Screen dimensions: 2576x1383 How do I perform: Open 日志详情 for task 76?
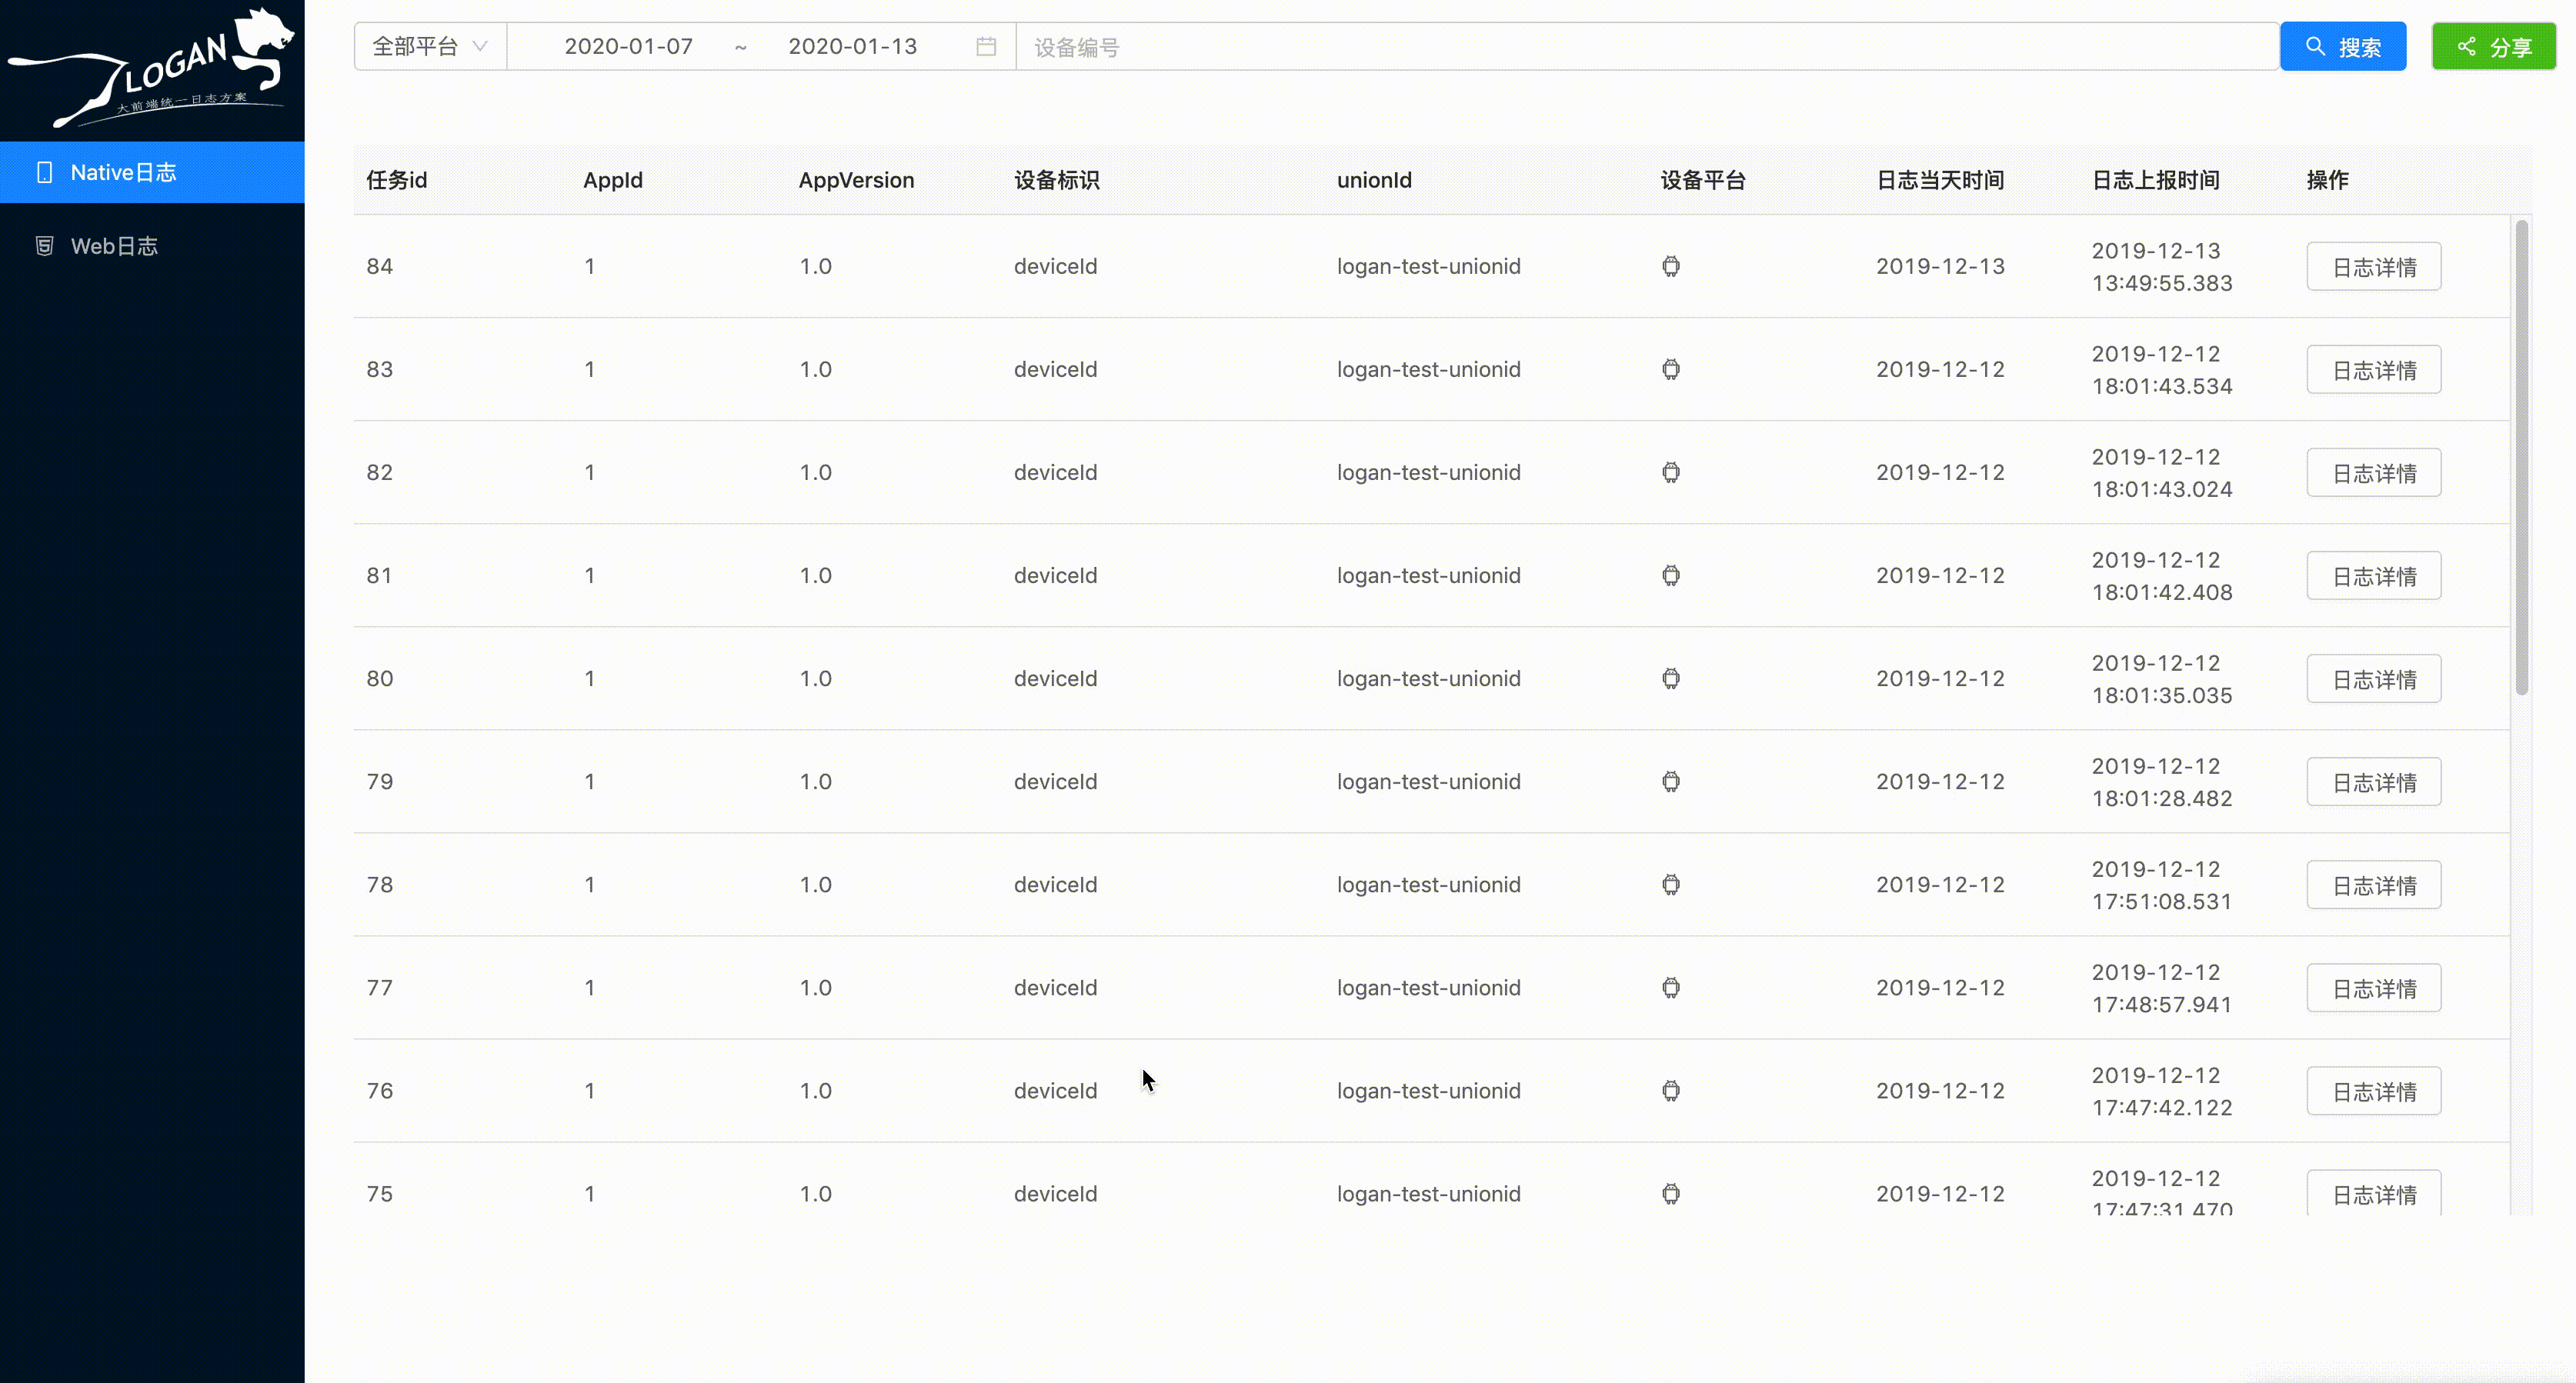[x=2373, y=1091]
